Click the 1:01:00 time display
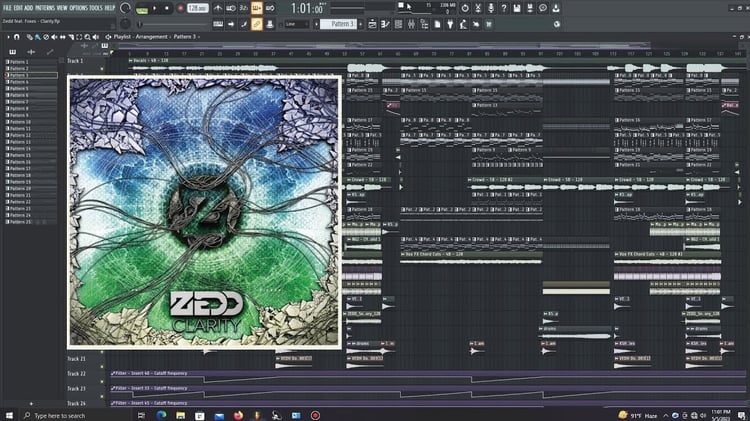Viewport: 750px width, 421px height. pyautogui.click(x=307, y=8)
